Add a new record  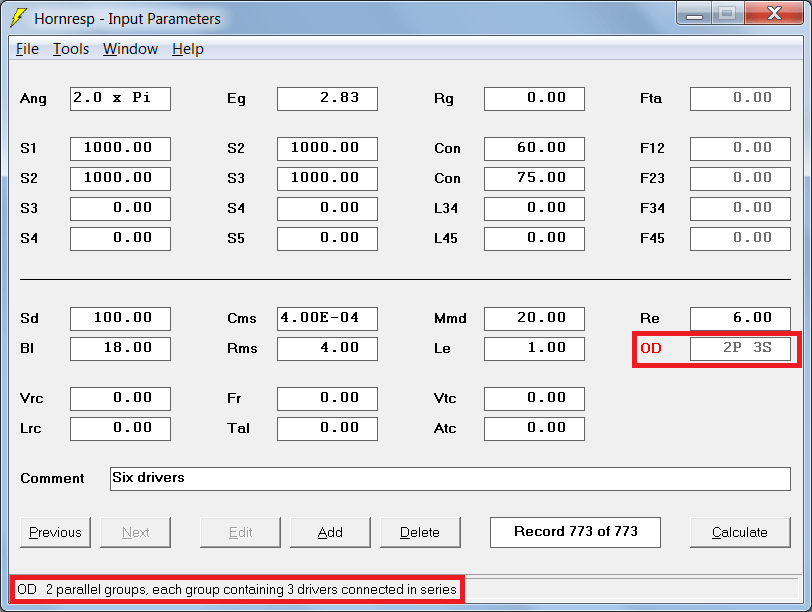330,532
